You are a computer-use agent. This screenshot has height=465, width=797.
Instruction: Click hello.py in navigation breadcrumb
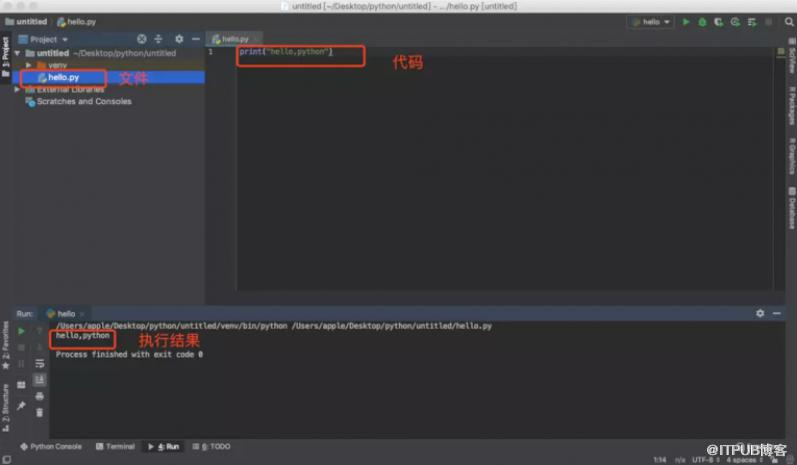[76, 22]
